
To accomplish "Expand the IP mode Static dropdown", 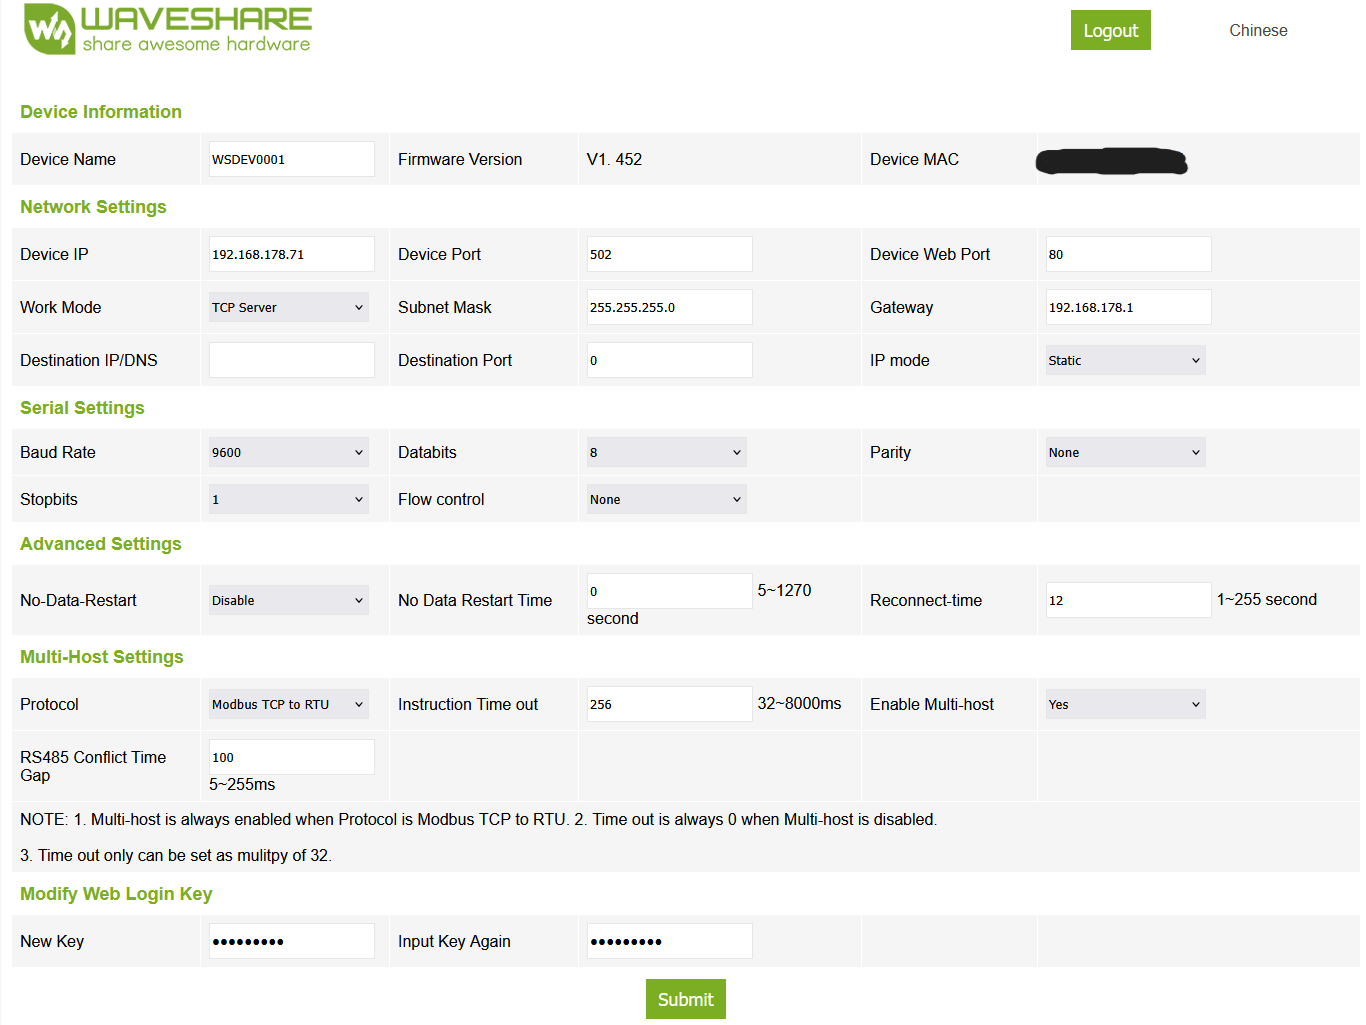I will 1125,360.
